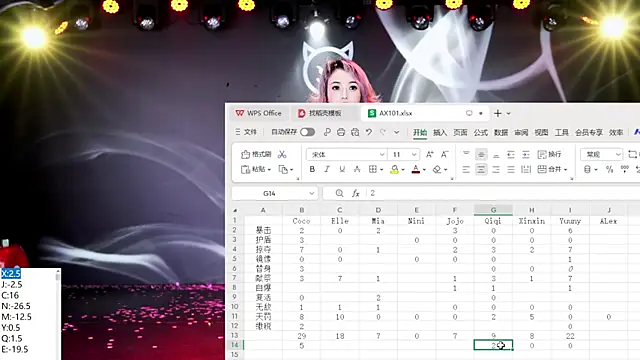Toggle bold formatting
Screen dimensions: 640x360
tap(312, 169)
